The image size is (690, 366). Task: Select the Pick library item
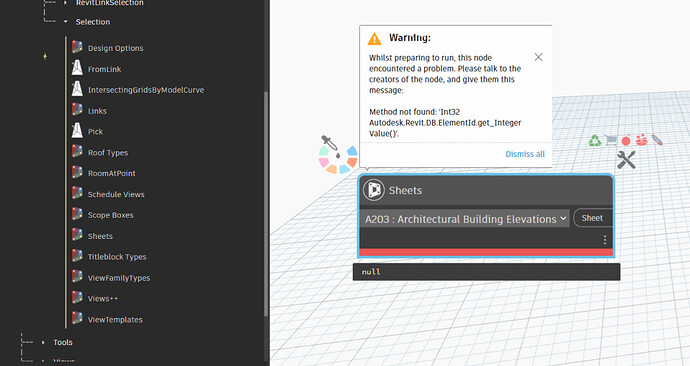click(x=95, y=132)
